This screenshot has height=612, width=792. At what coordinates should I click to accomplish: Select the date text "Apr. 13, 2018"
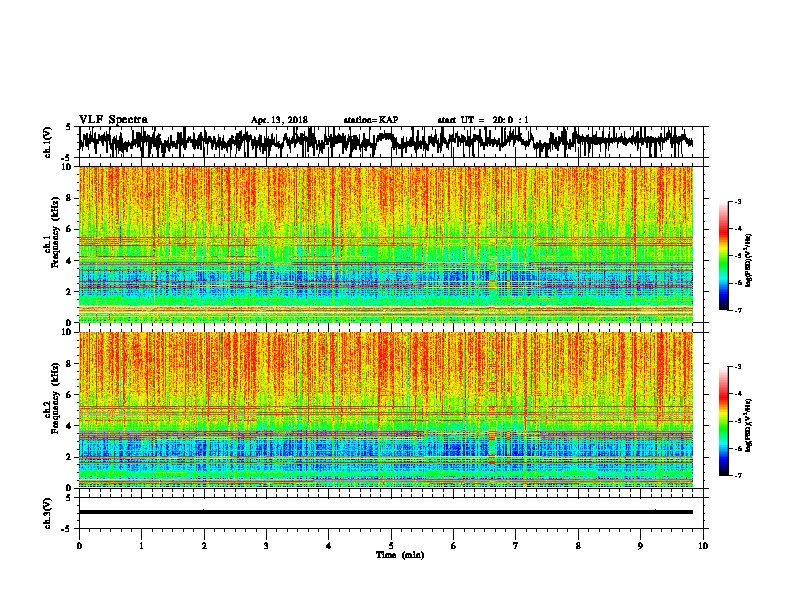[279, 120]
